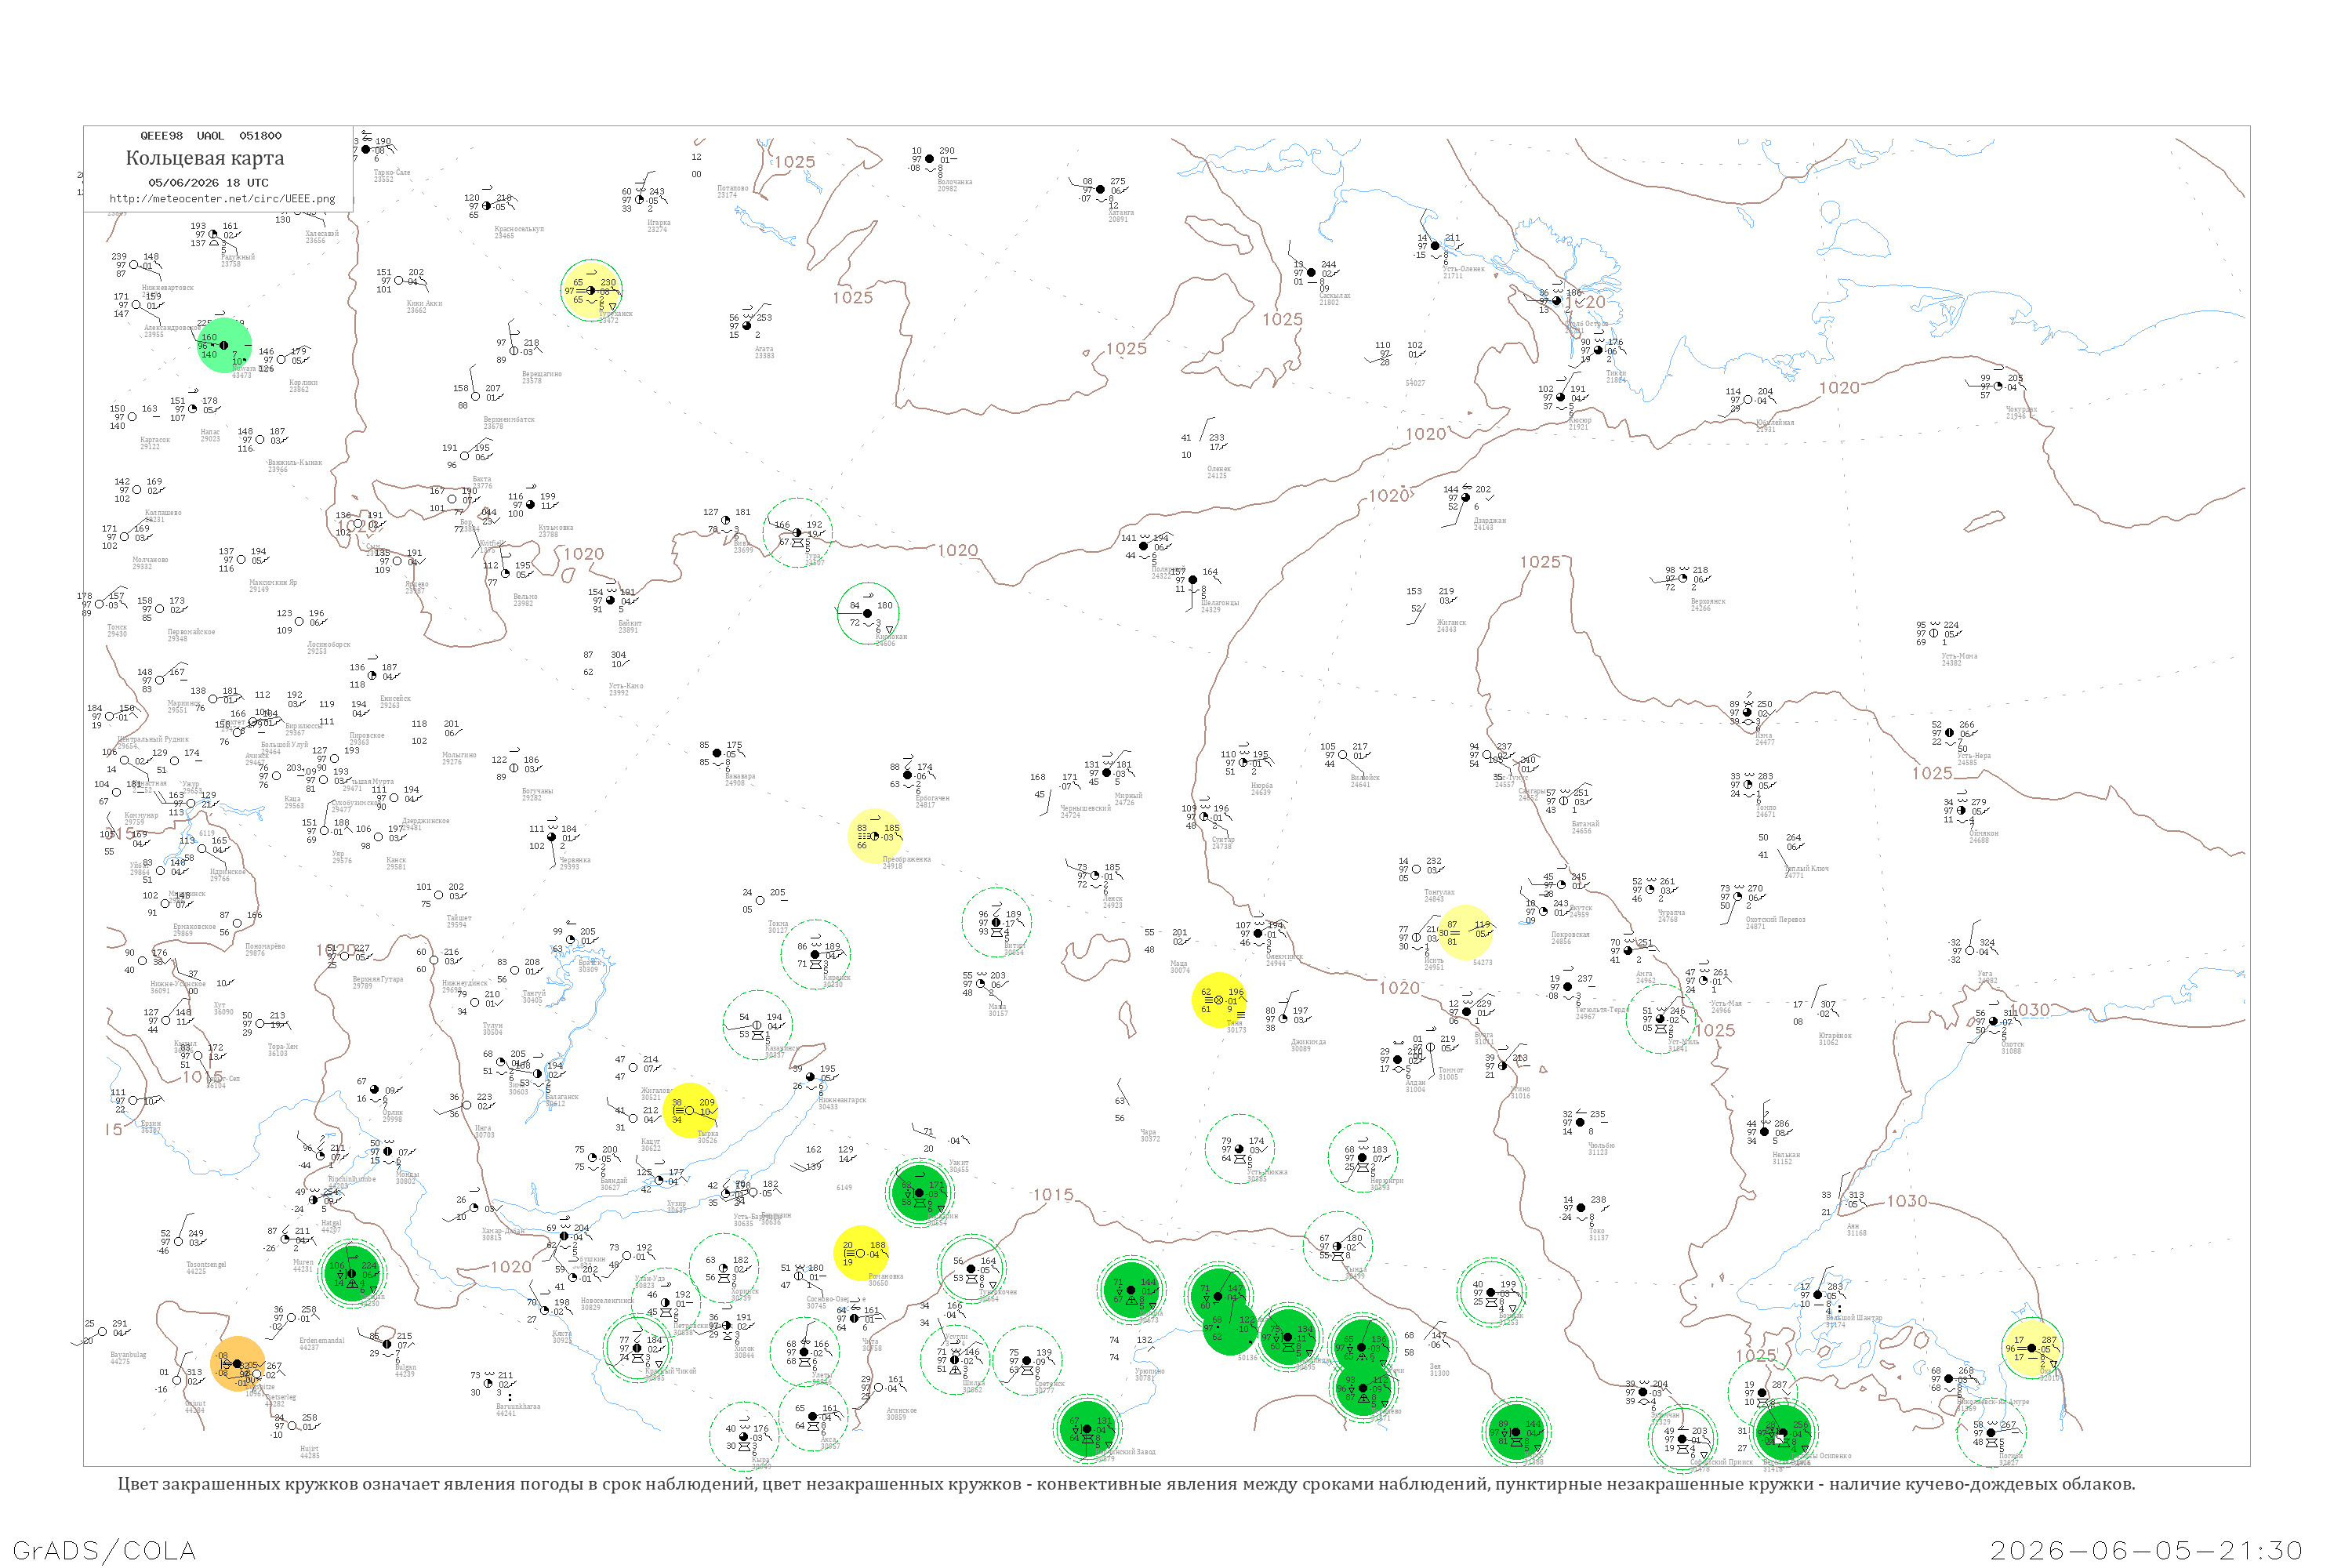Click the green filled circle at Багдарин
The width and height of the screenshot is (2352, 1568).
(920, 1193)
